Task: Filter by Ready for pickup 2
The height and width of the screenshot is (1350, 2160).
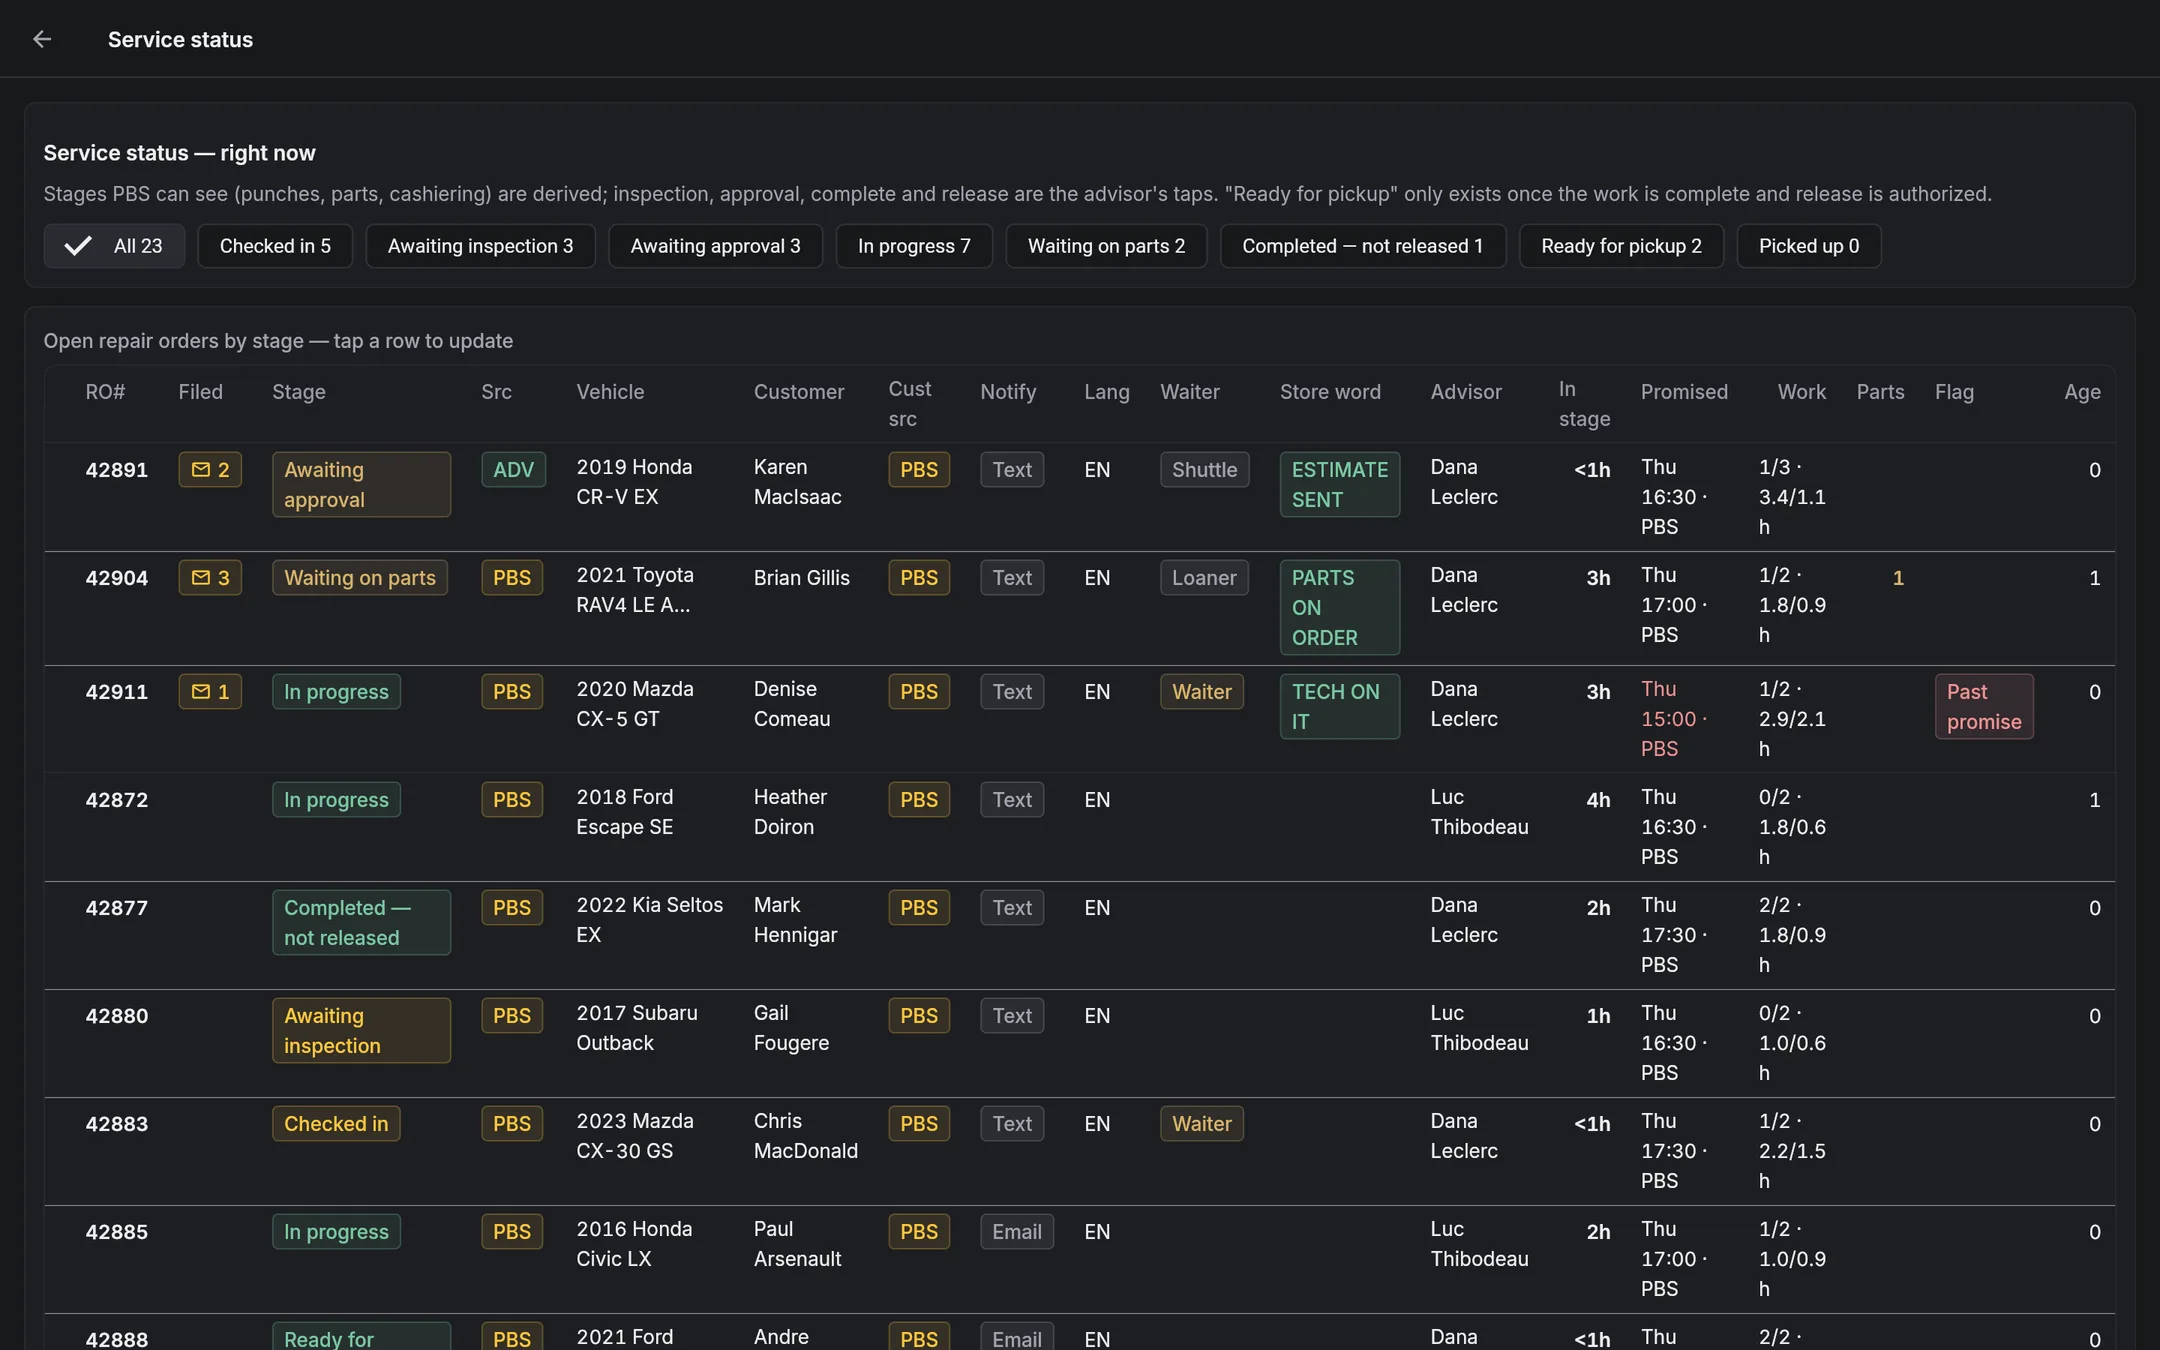Action: (x=1621, y=246)
